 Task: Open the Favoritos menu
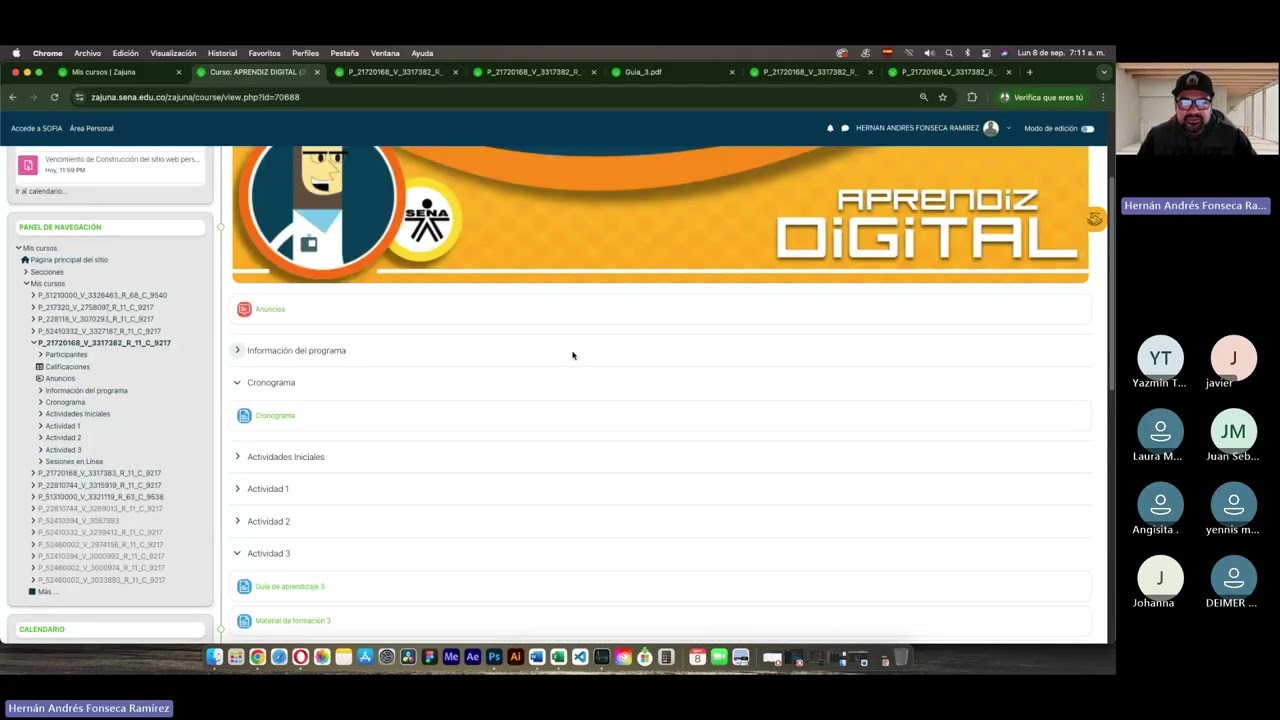(265, 53)
